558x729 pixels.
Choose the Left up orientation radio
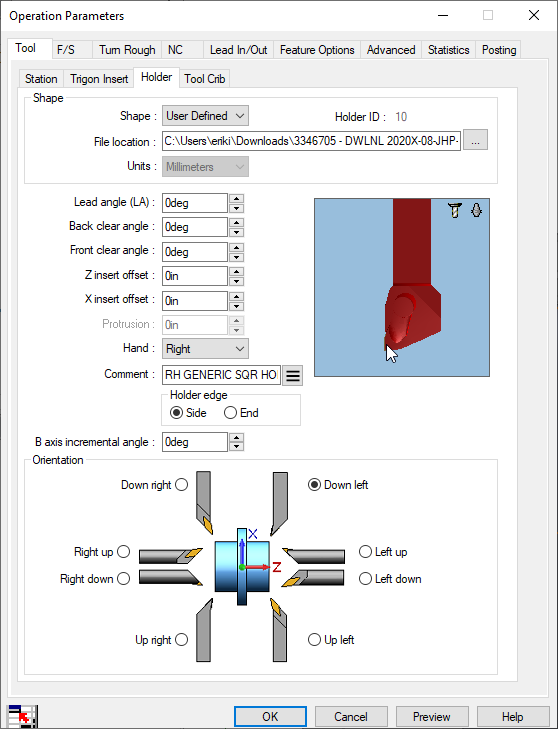tap(365, 552)
